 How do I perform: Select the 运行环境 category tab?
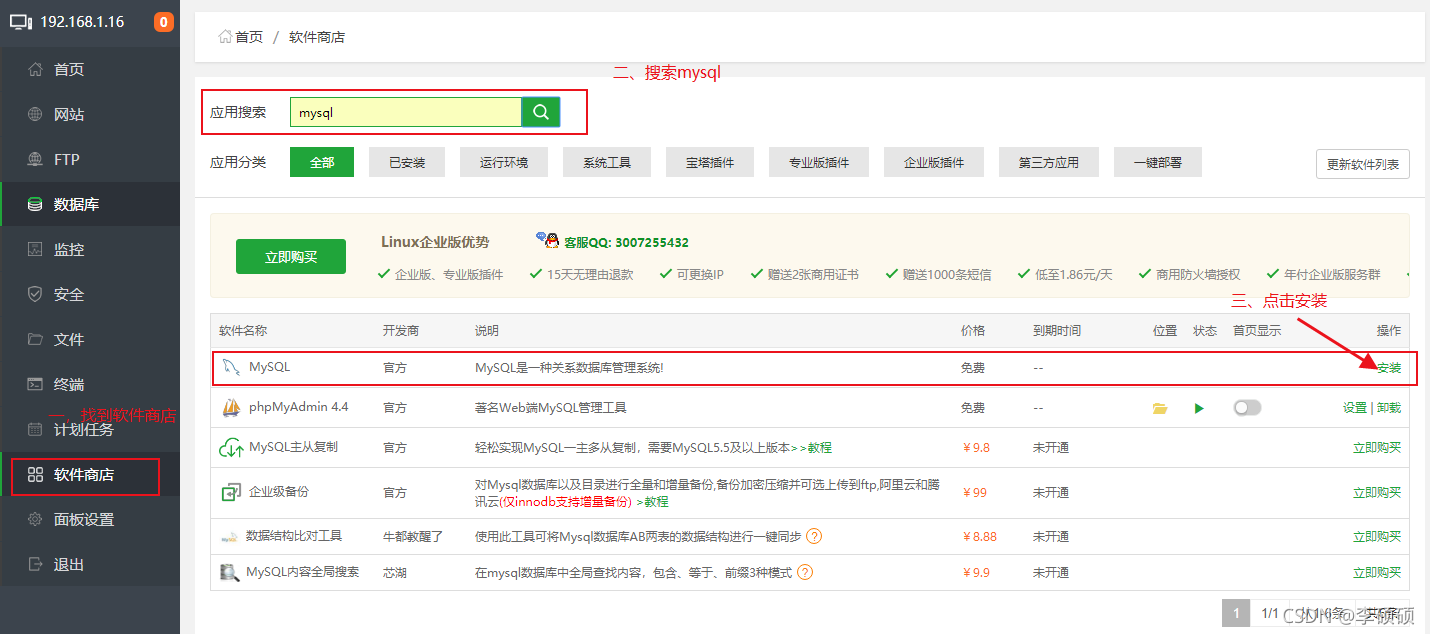tap(504, 162)
